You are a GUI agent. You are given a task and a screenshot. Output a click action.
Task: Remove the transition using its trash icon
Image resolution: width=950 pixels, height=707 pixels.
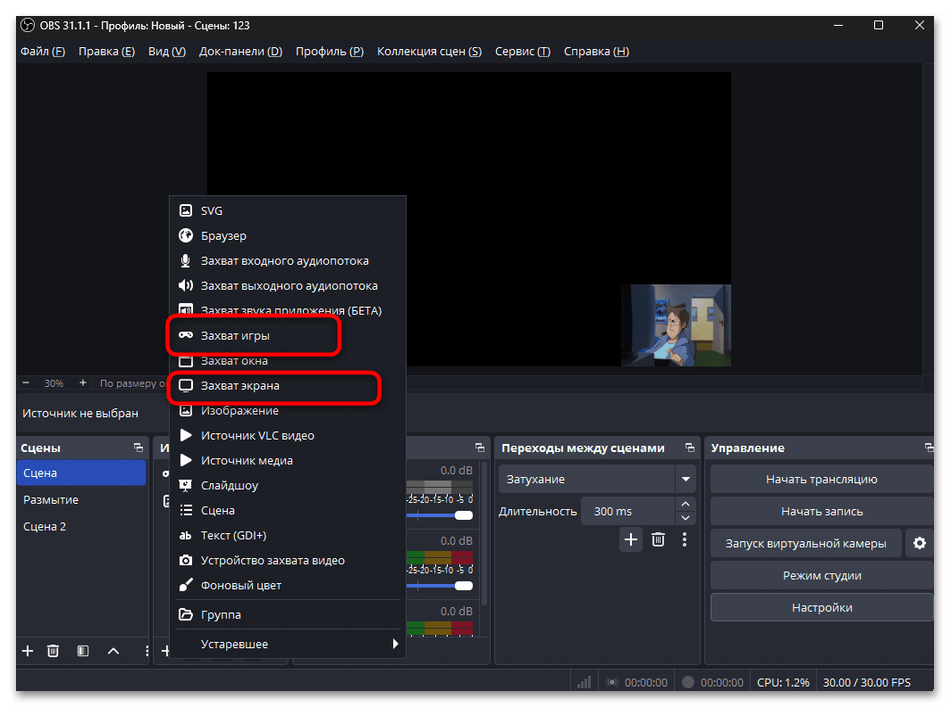[x=658, y=540]
